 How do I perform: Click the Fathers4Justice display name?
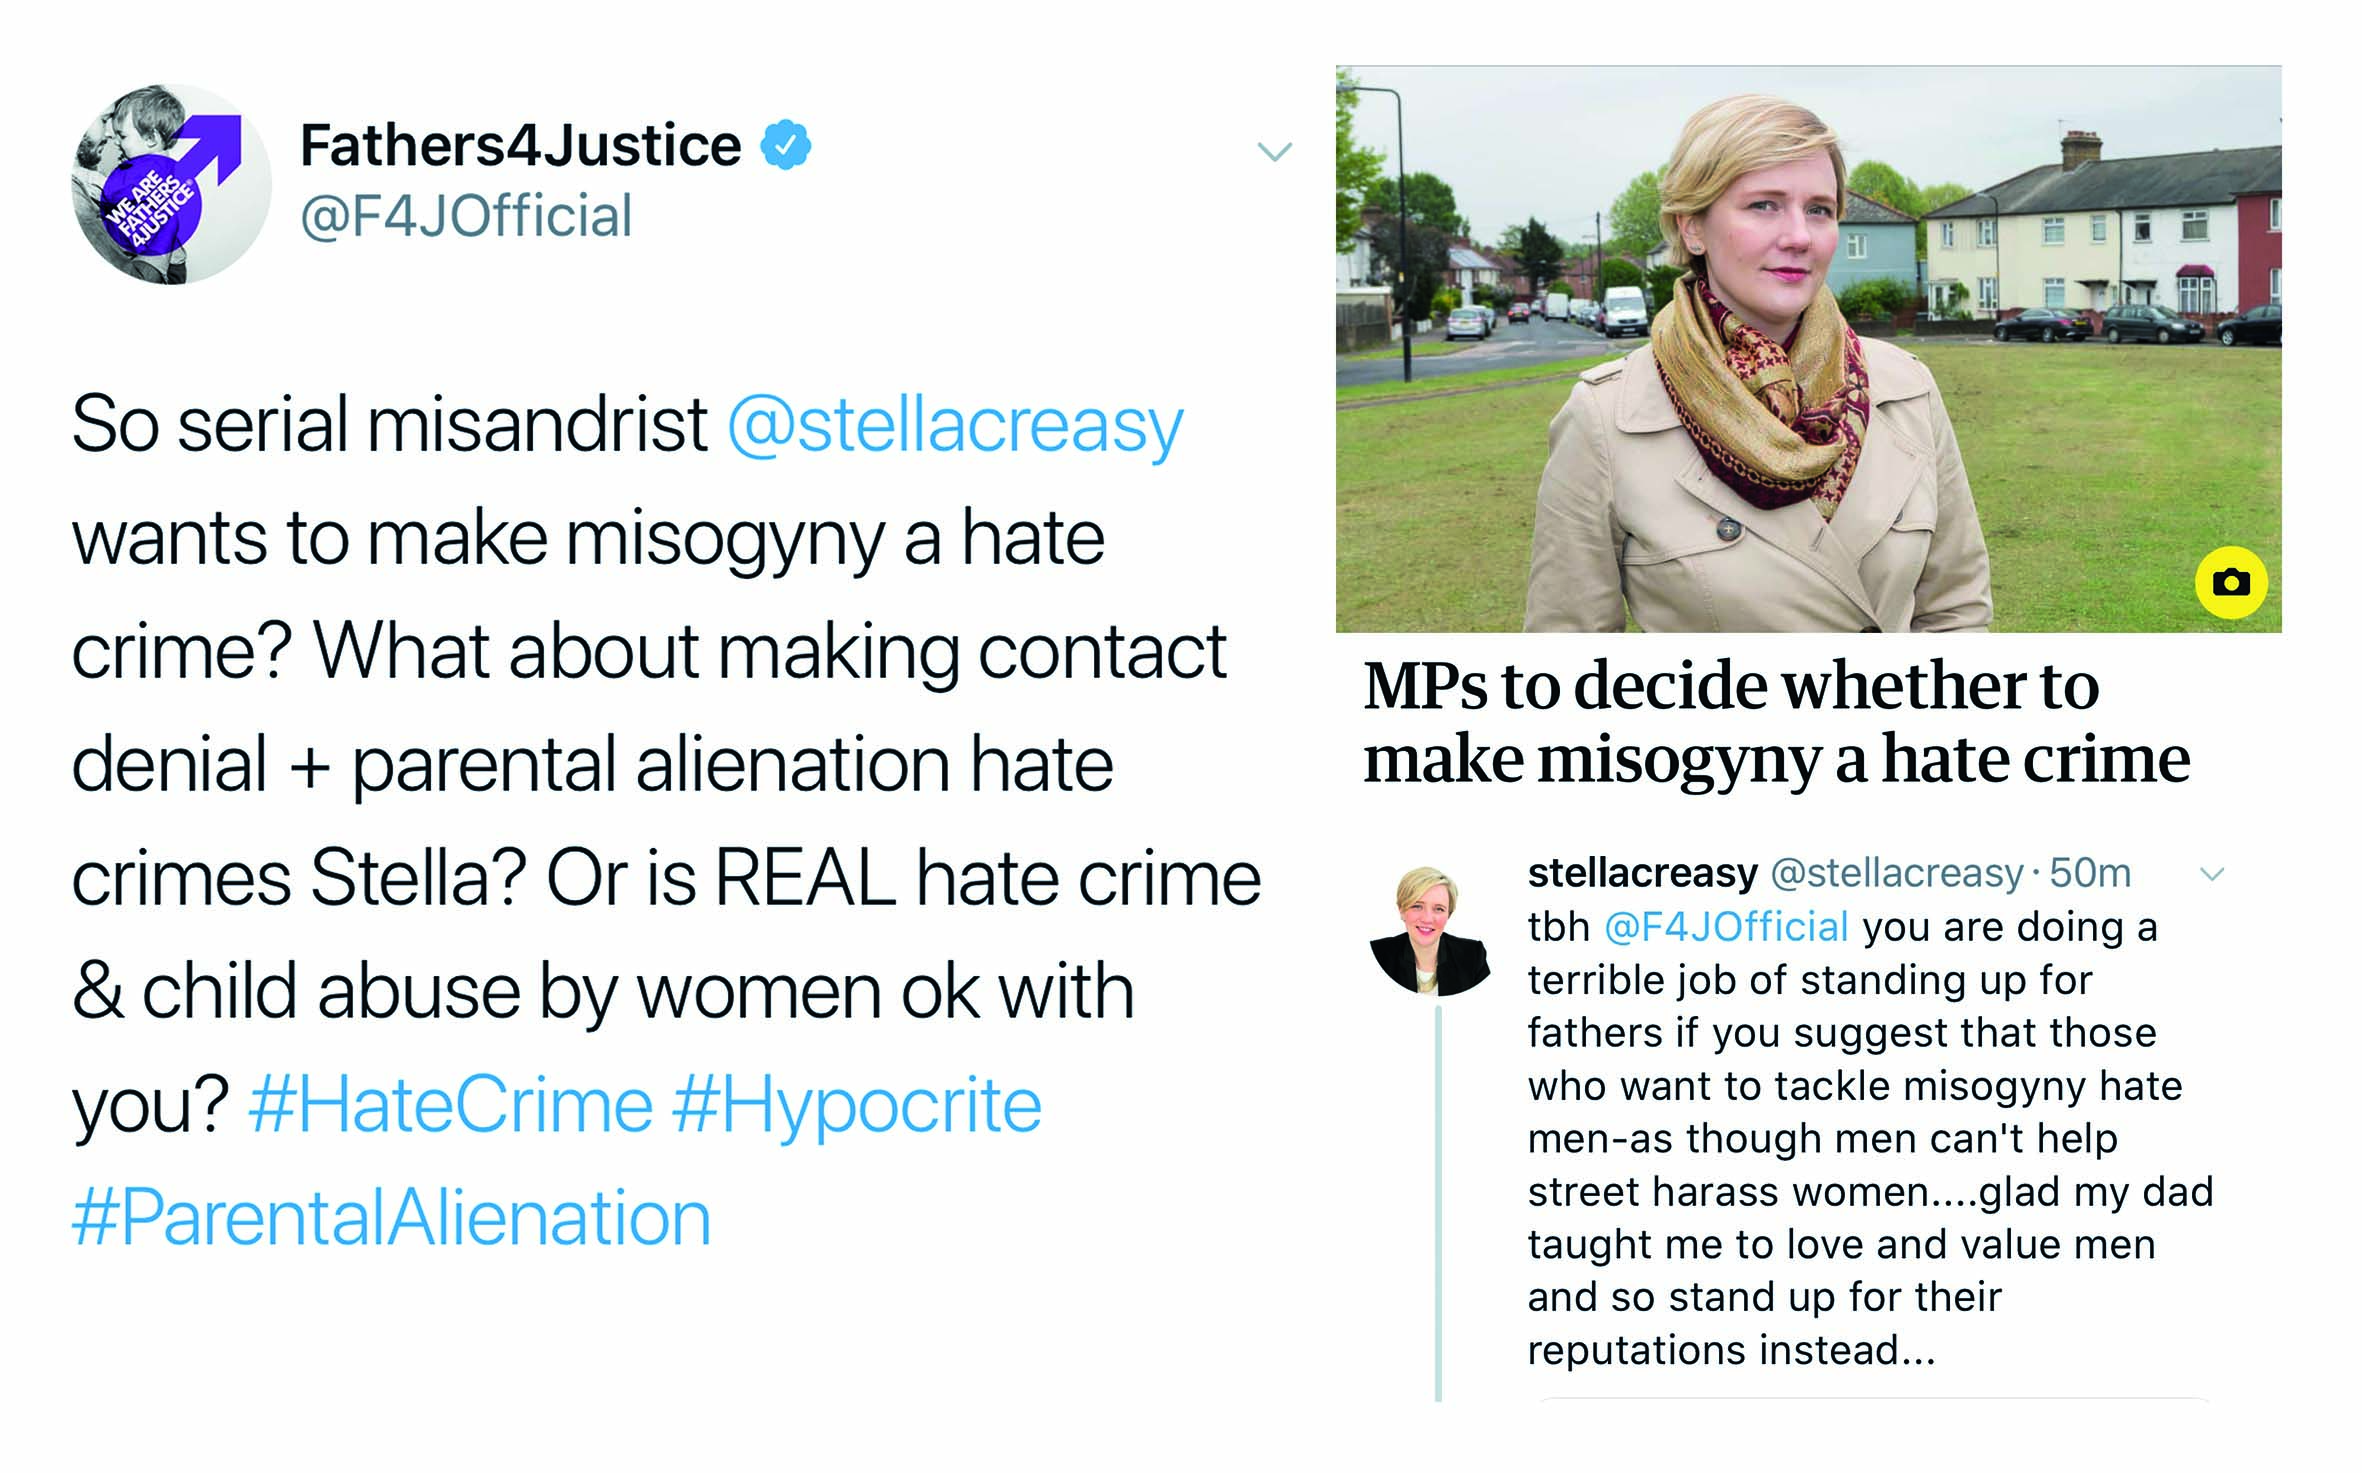(x=521, y=146)
